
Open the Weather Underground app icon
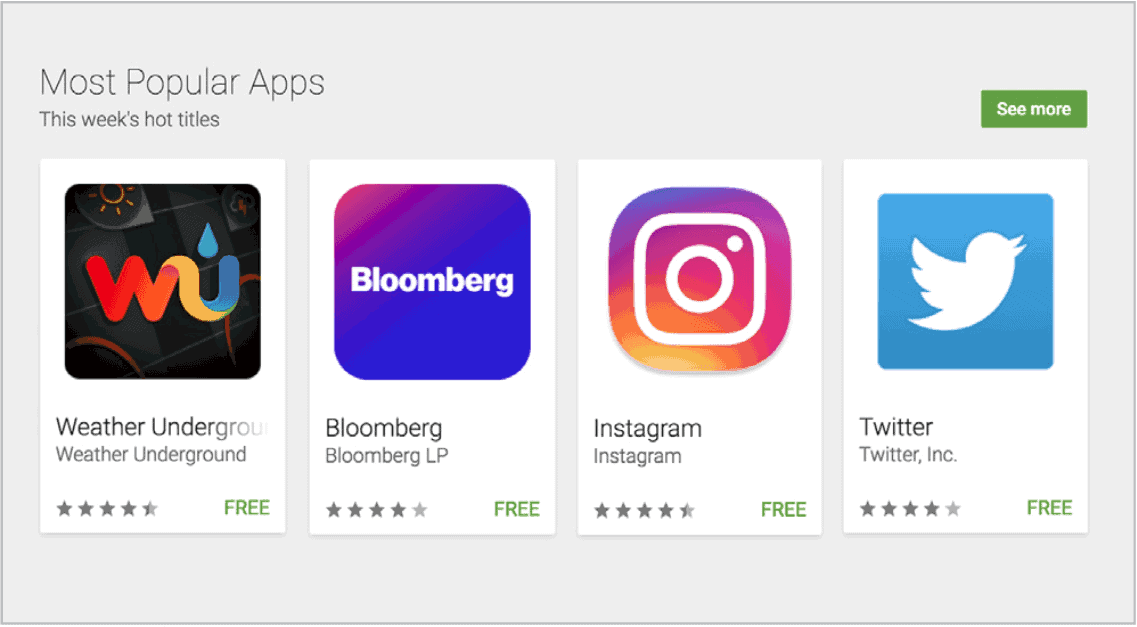tap(162, 281)
